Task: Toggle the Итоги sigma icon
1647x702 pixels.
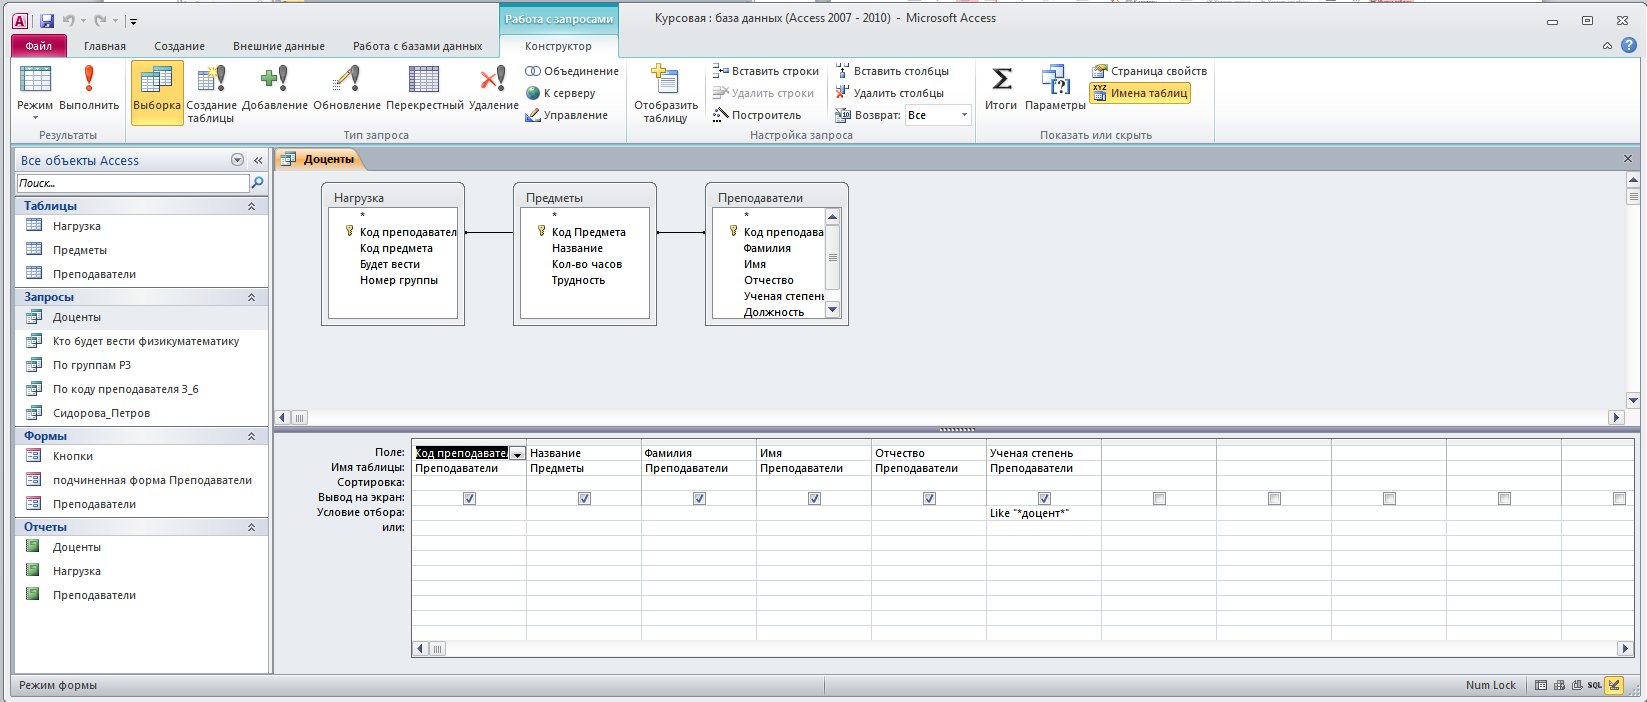Action: tap(1000, 90)
